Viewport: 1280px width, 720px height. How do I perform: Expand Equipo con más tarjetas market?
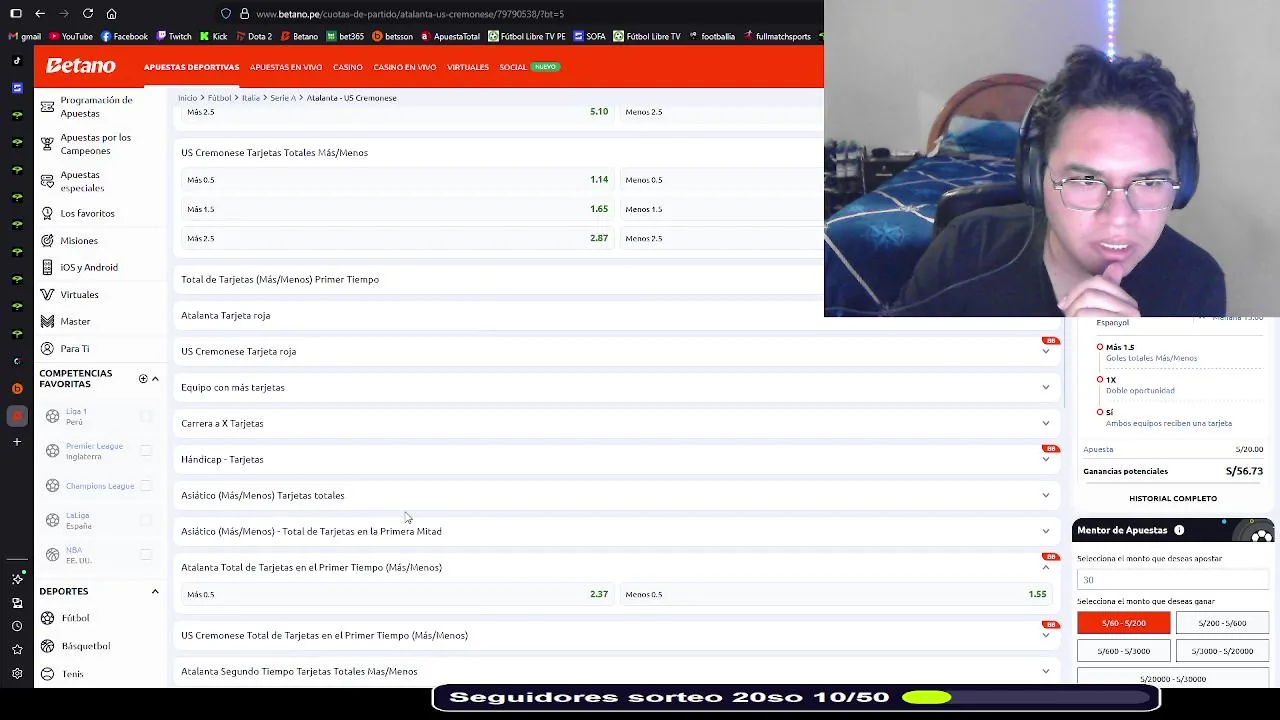618,387
